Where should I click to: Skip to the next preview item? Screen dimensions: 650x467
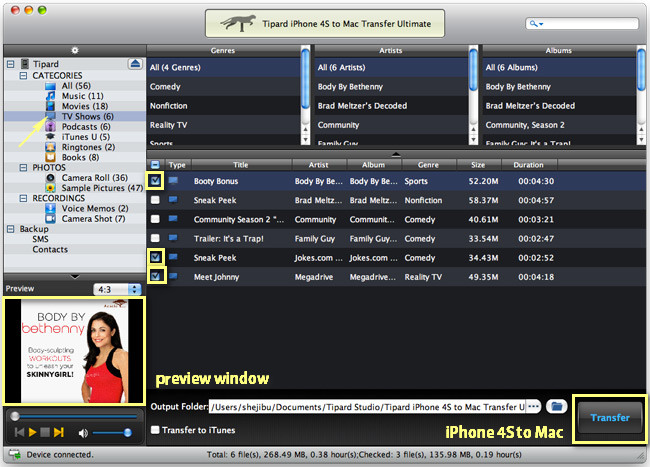59,433
